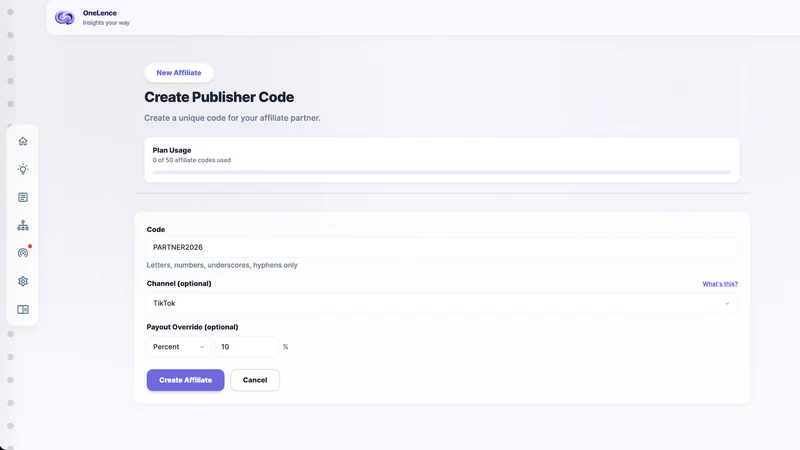Click the Payout Override (optional) label
The image size is (800, 450).
(x=192, y=327)
